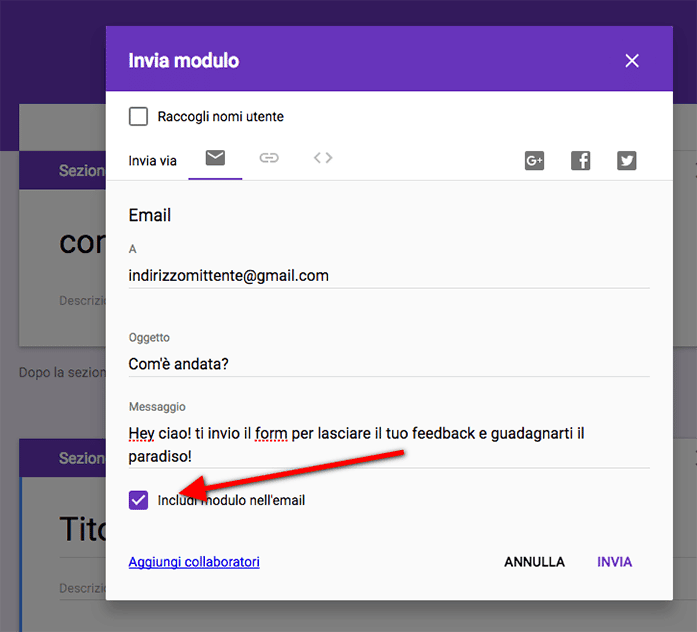Switch to the link send tab
The width and height of the screenshot is (697, 632).
[x=269, y=158]
